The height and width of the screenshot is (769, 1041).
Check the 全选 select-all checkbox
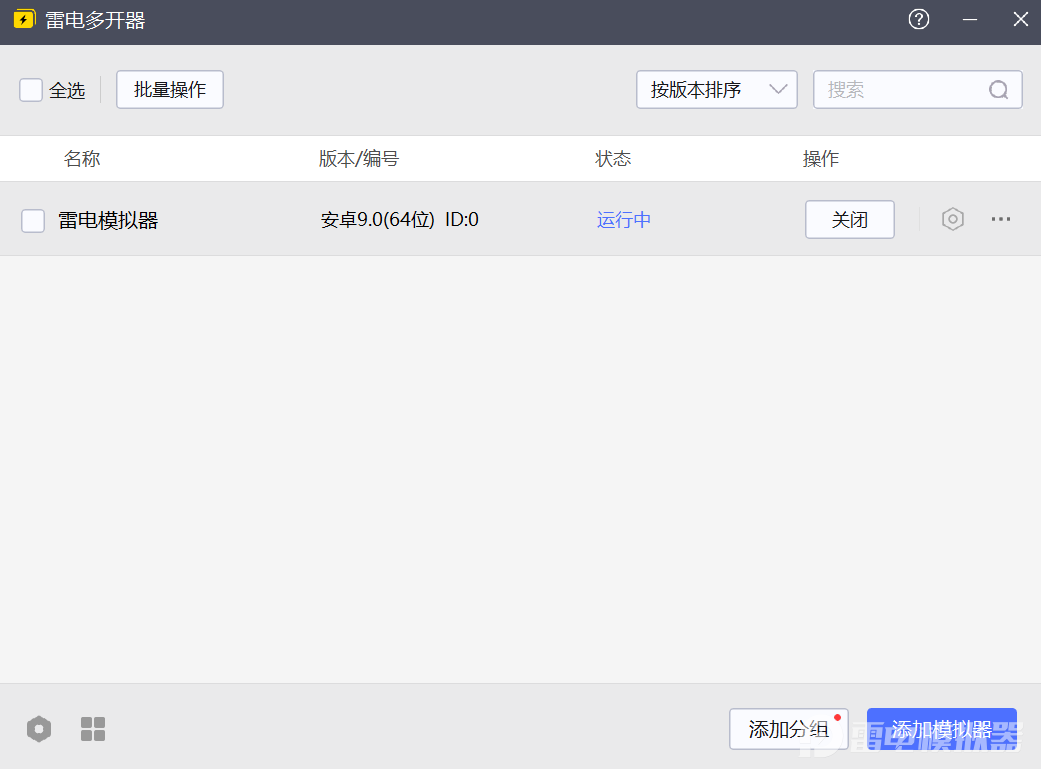30,89
